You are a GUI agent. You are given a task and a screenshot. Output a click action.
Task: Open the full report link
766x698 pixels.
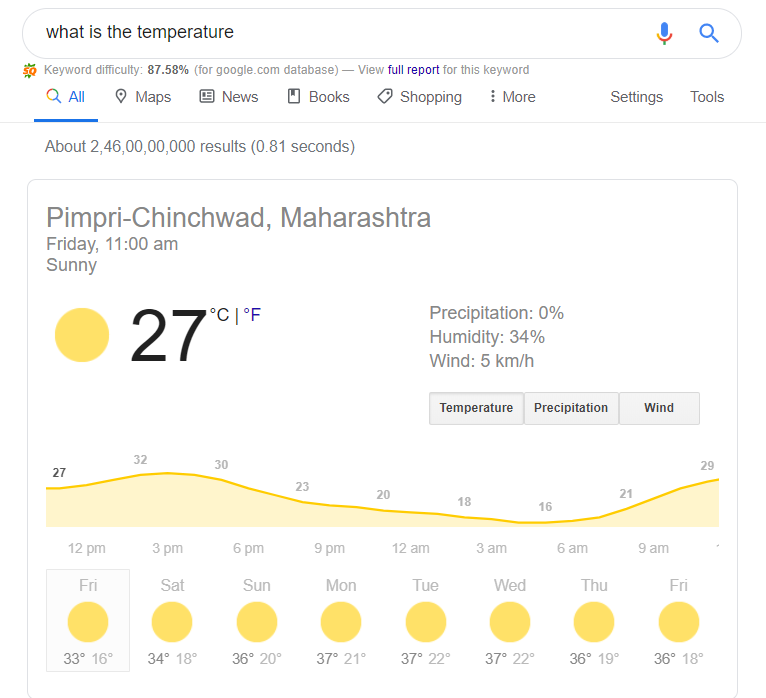pyautogui.click(x=413, y=70)
